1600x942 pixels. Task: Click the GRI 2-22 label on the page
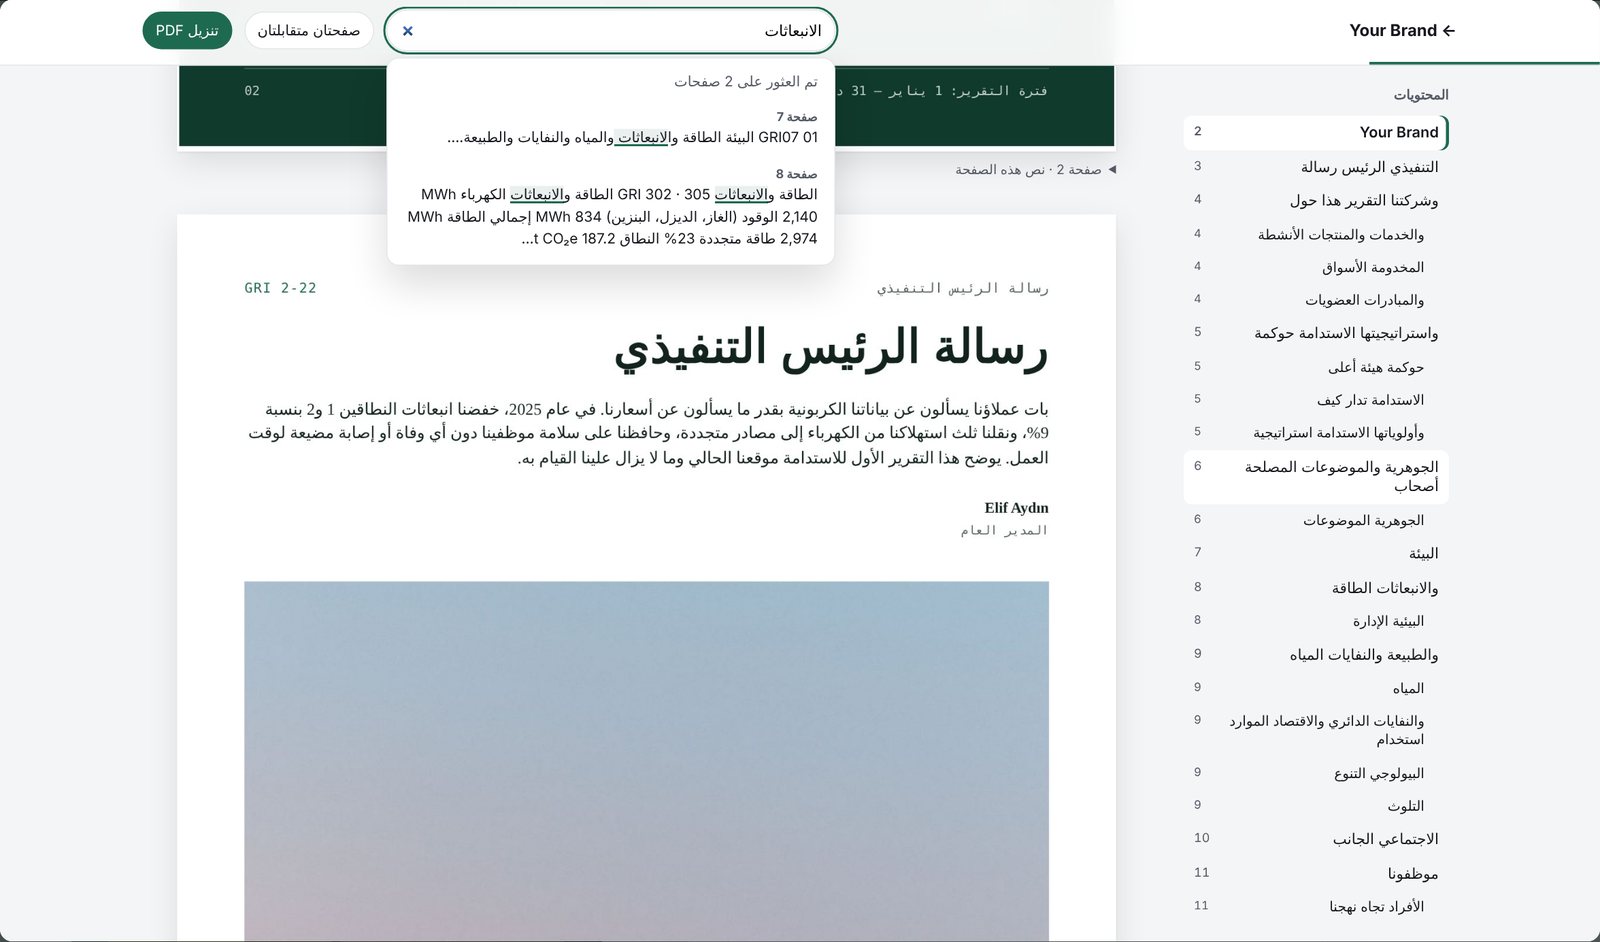280,288
